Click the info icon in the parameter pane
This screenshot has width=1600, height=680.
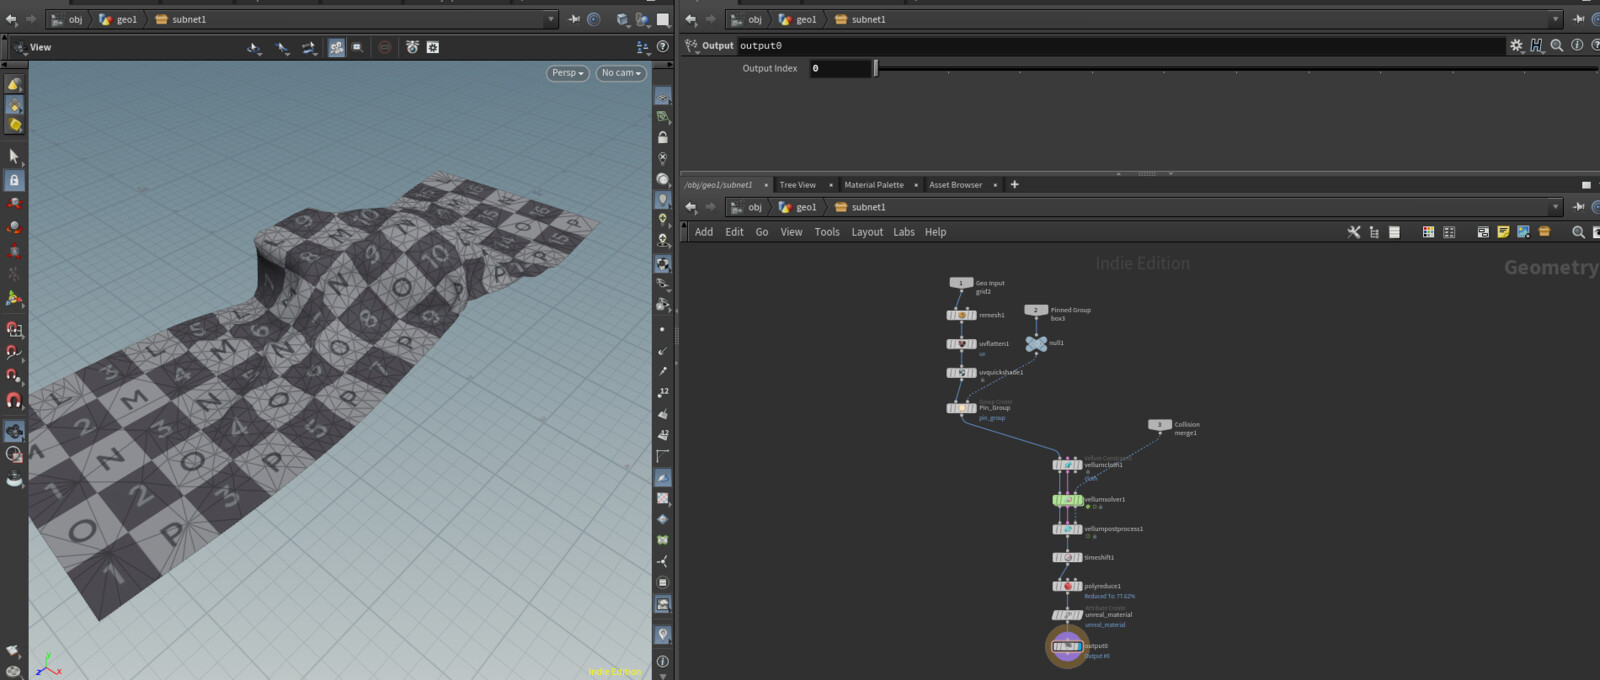tap(1577, 46)
